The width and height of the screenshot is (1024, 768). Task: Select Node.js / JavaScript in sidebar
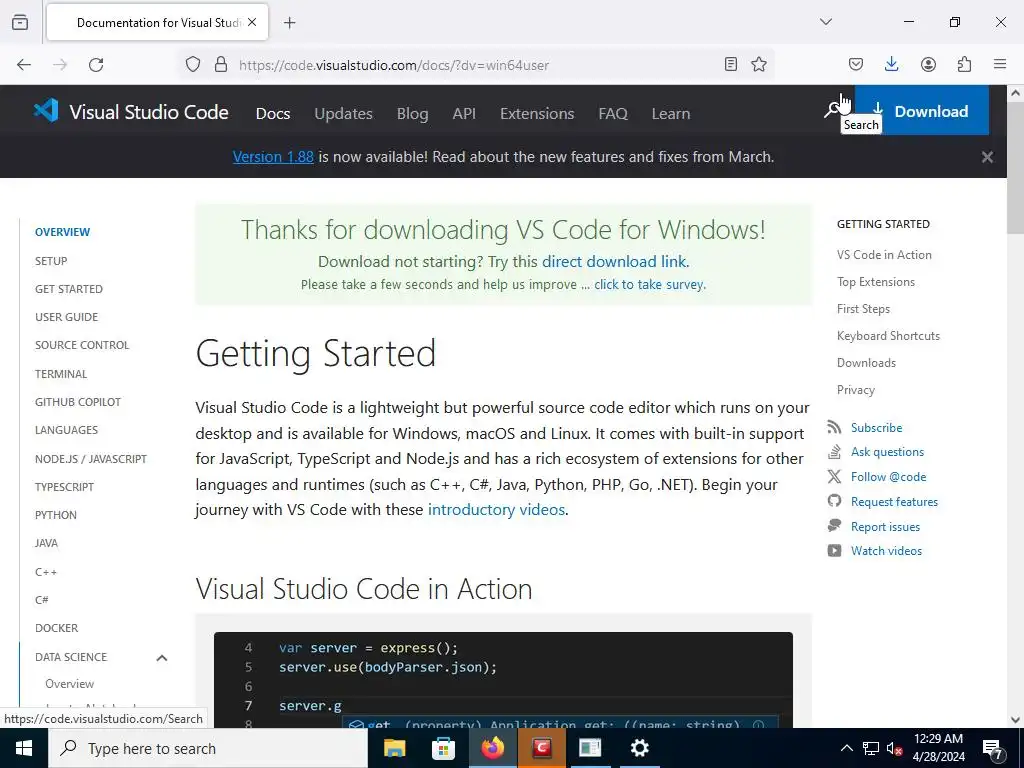click(91, 459)
